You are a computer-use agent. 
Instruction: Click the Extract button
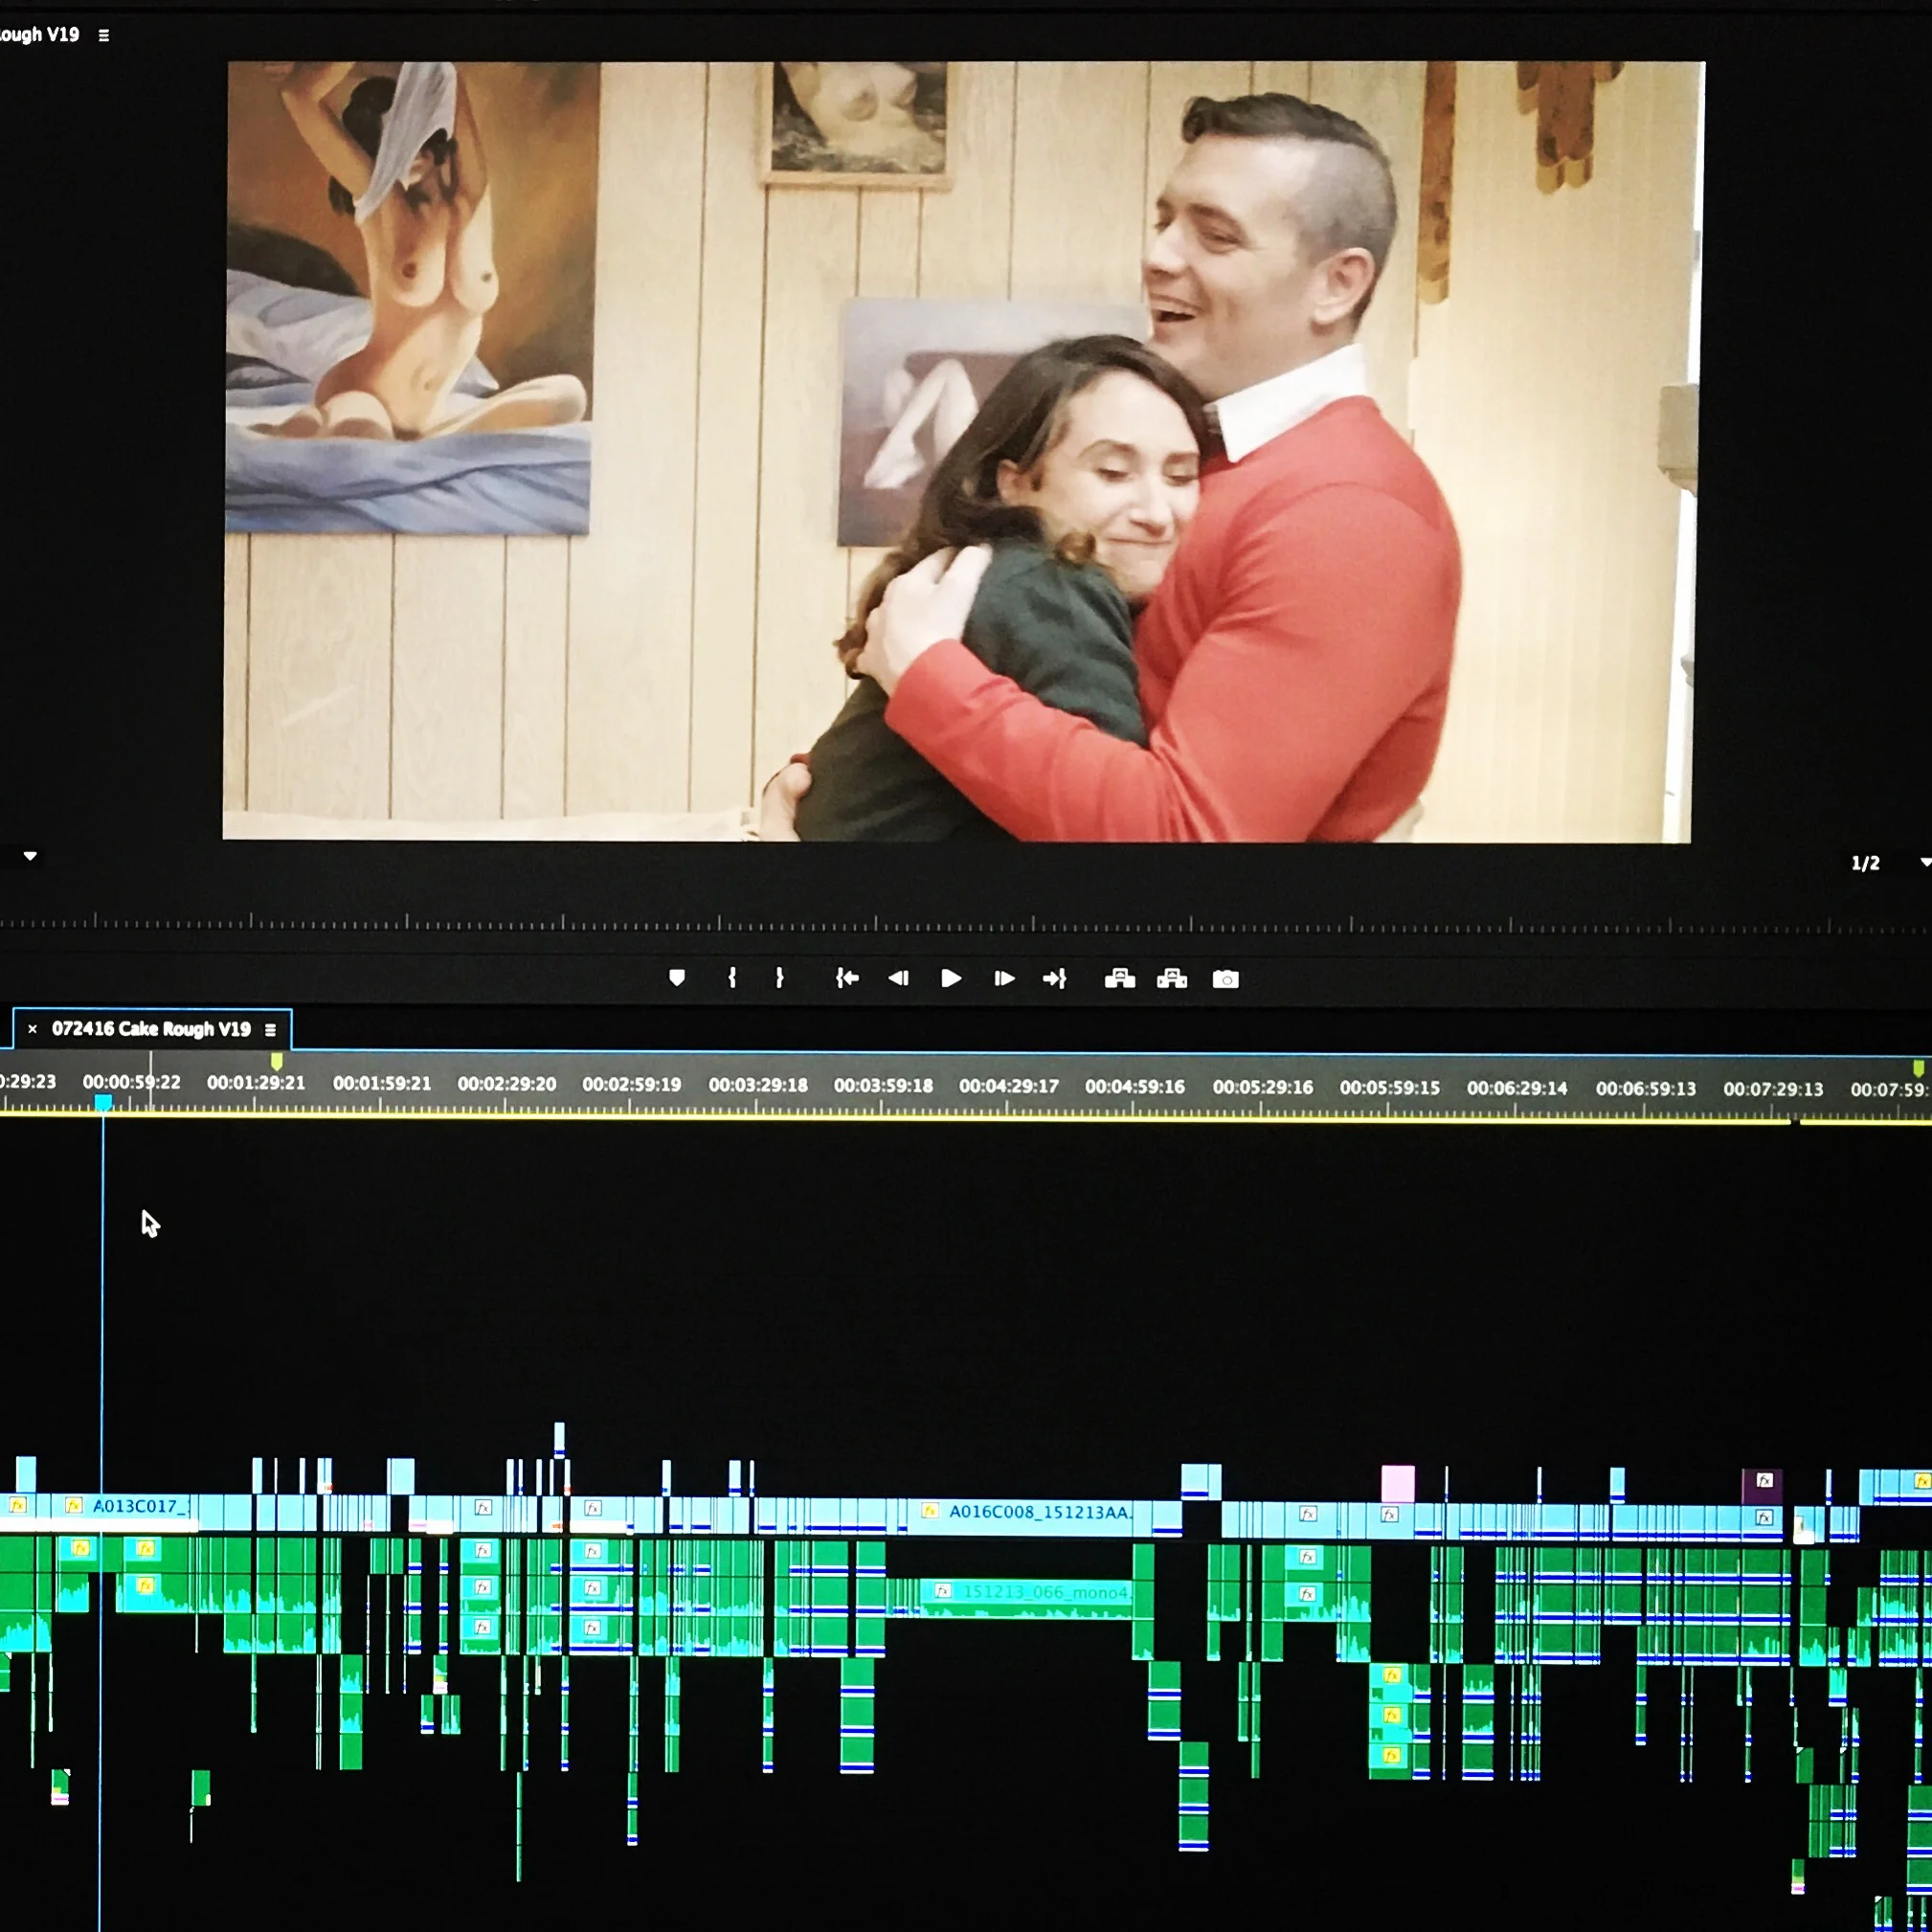coord(1172,978)
